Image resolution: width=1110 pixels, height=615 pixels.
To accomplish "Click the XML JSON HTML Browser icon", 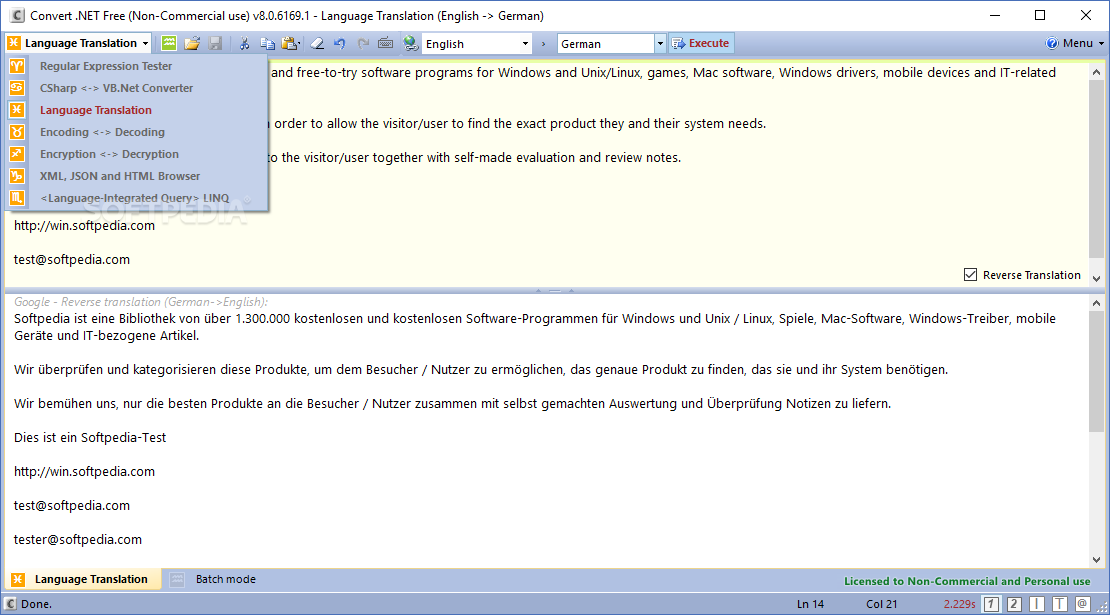I will coord(17,176).
